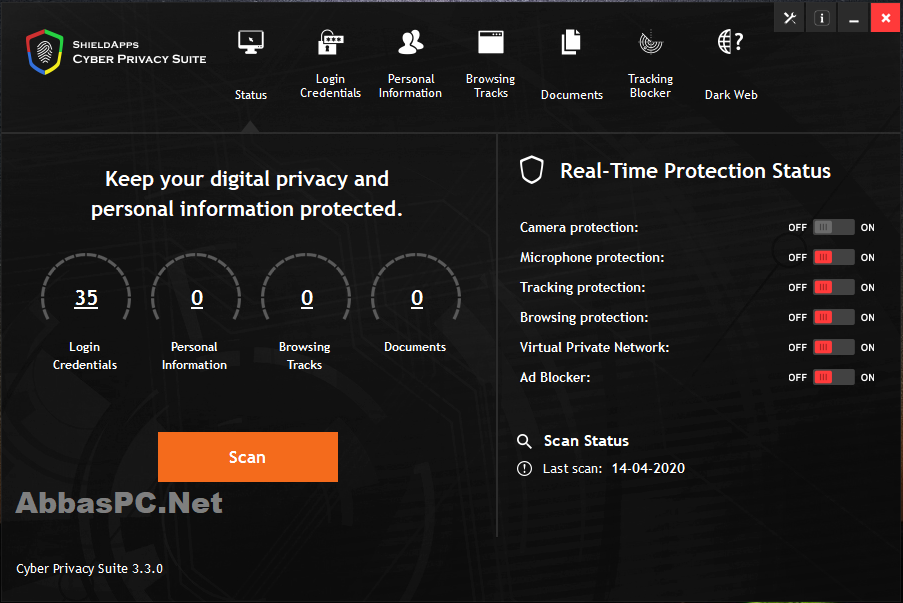This screenshot has height=603, width=903.
Task: Open the Login Credentials padlock icon
Action: click(331, 42)
